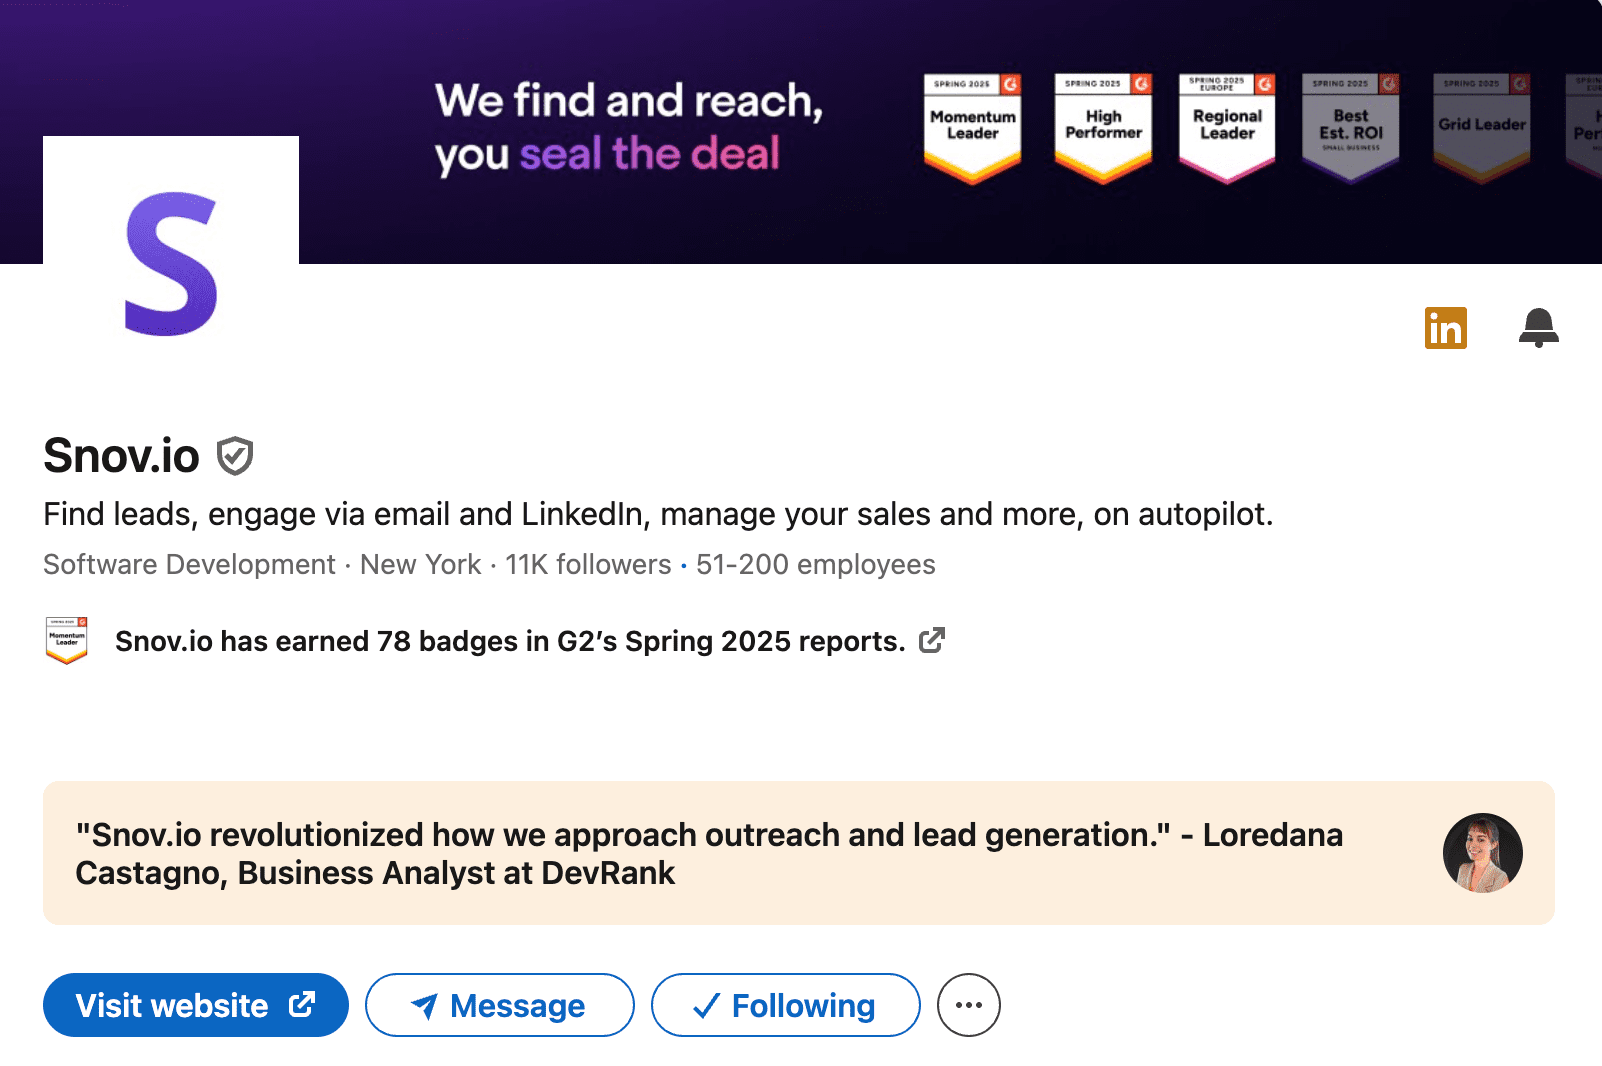The width and height of the screenshot is (1602, 1066).
Task: Click the Snov.io purple S logo
Action: coord(171,264)
